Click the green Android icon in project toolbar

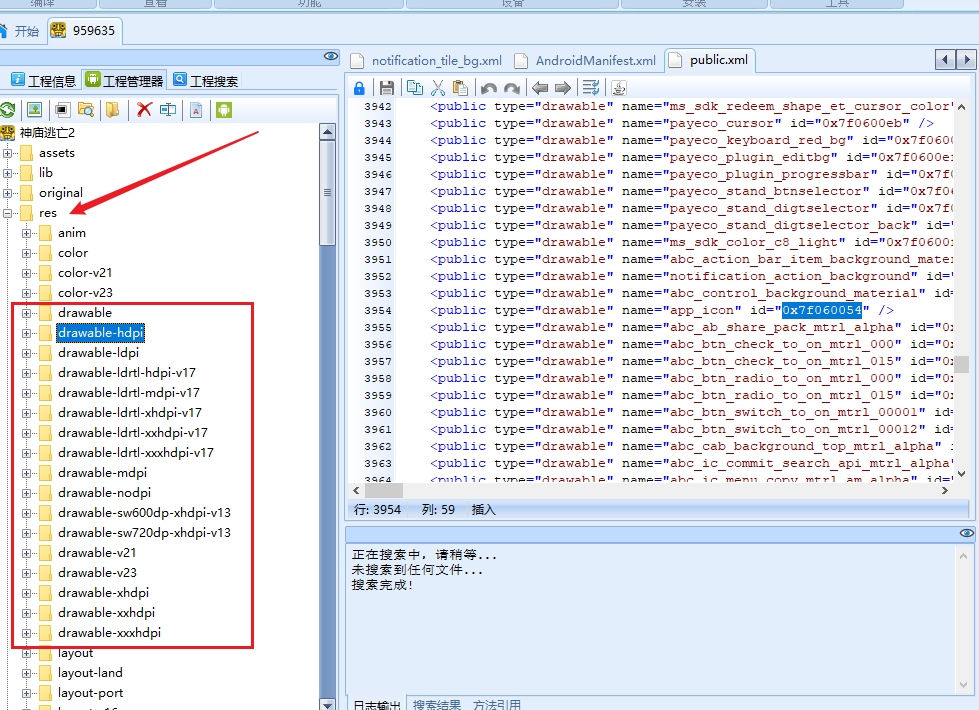(x=224, y=110)
